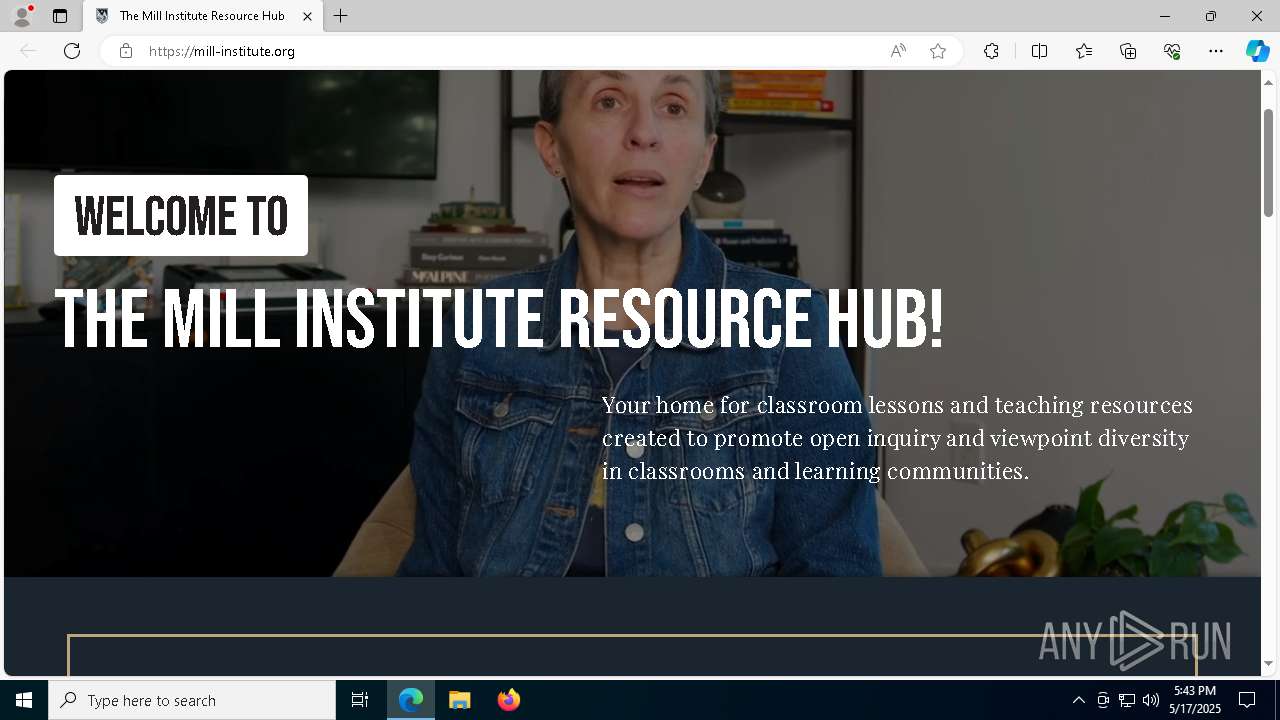The width and height of the screenshot is (1280, 720).
Task: View site information lock icon
Action: [x=126, y=51]
